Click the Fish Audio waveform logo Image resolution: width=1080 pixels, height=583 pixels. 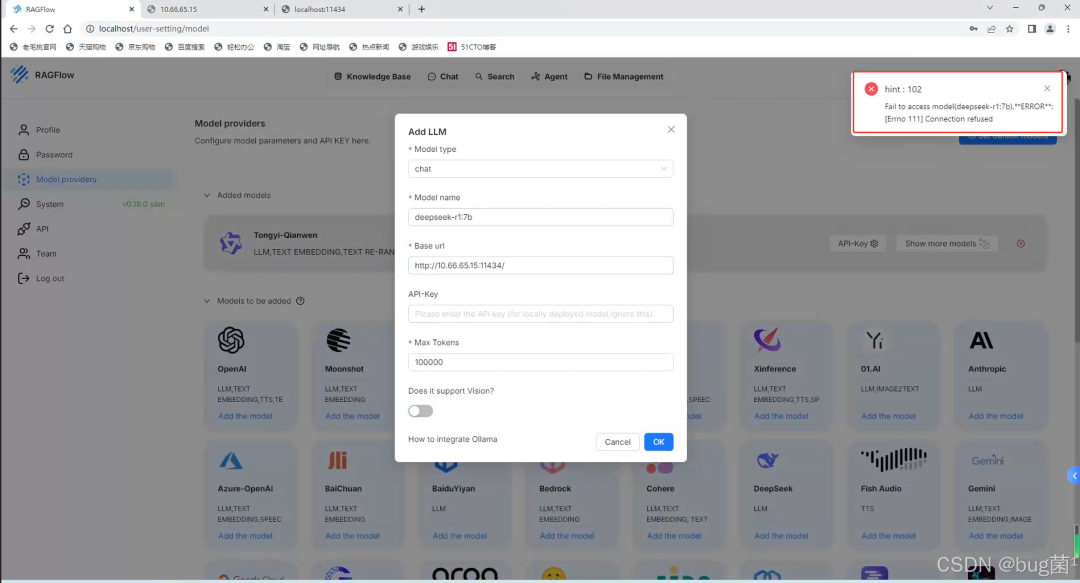(893, 460)
